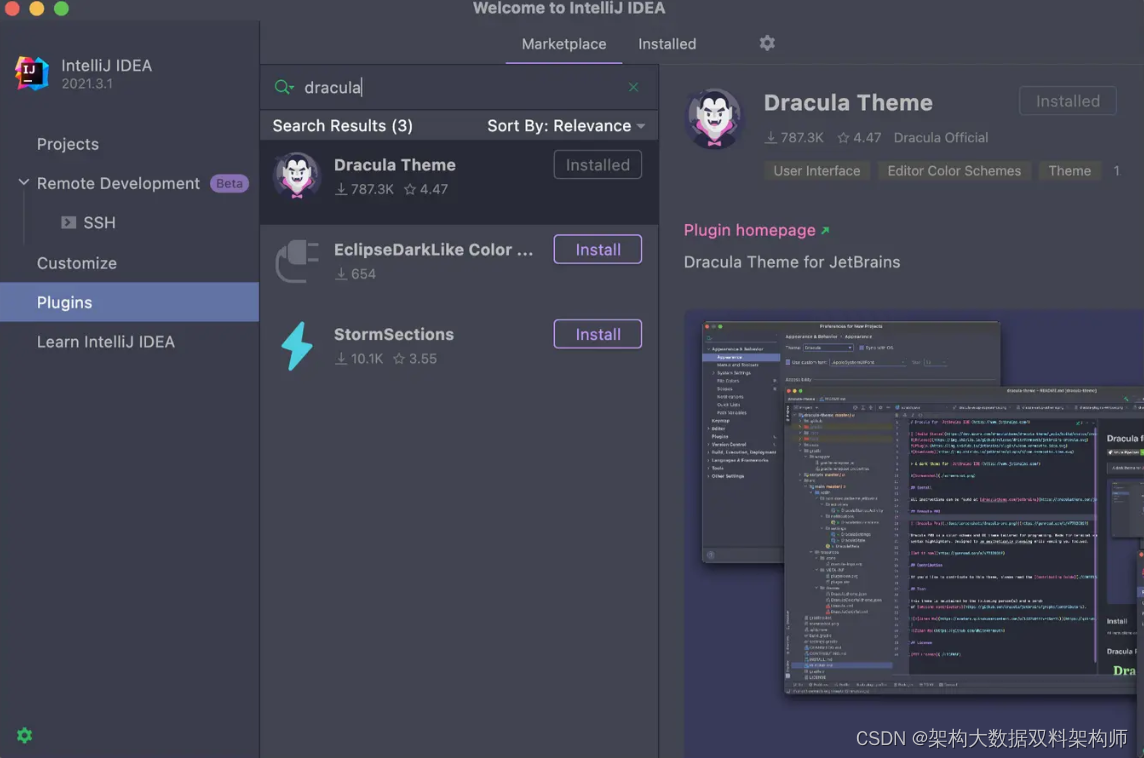Select the StormSections result title

tap(394, 334)
